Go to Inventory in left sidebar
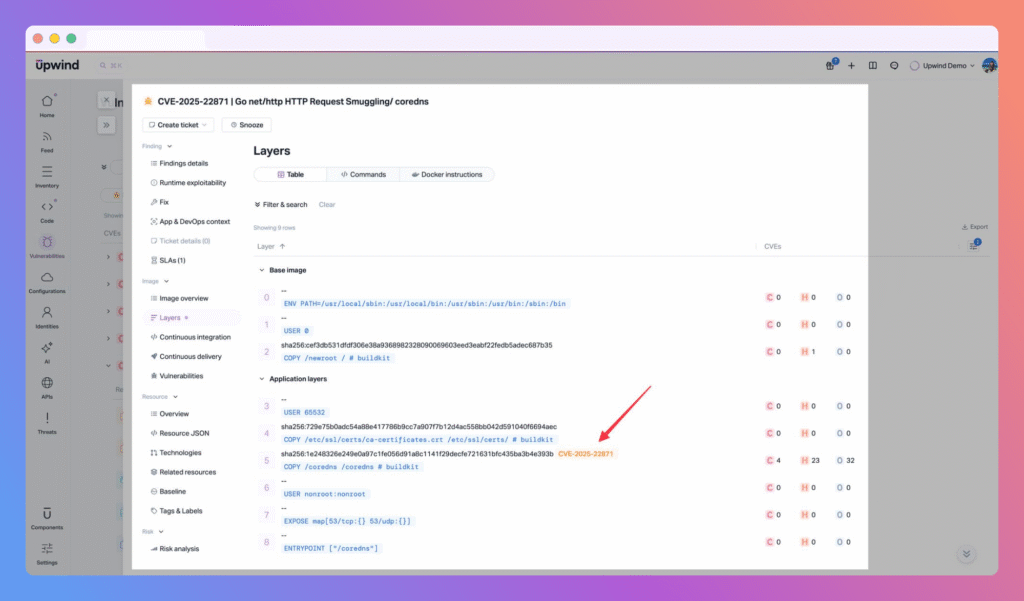1024x601 pixels. [x=47, y=172]
